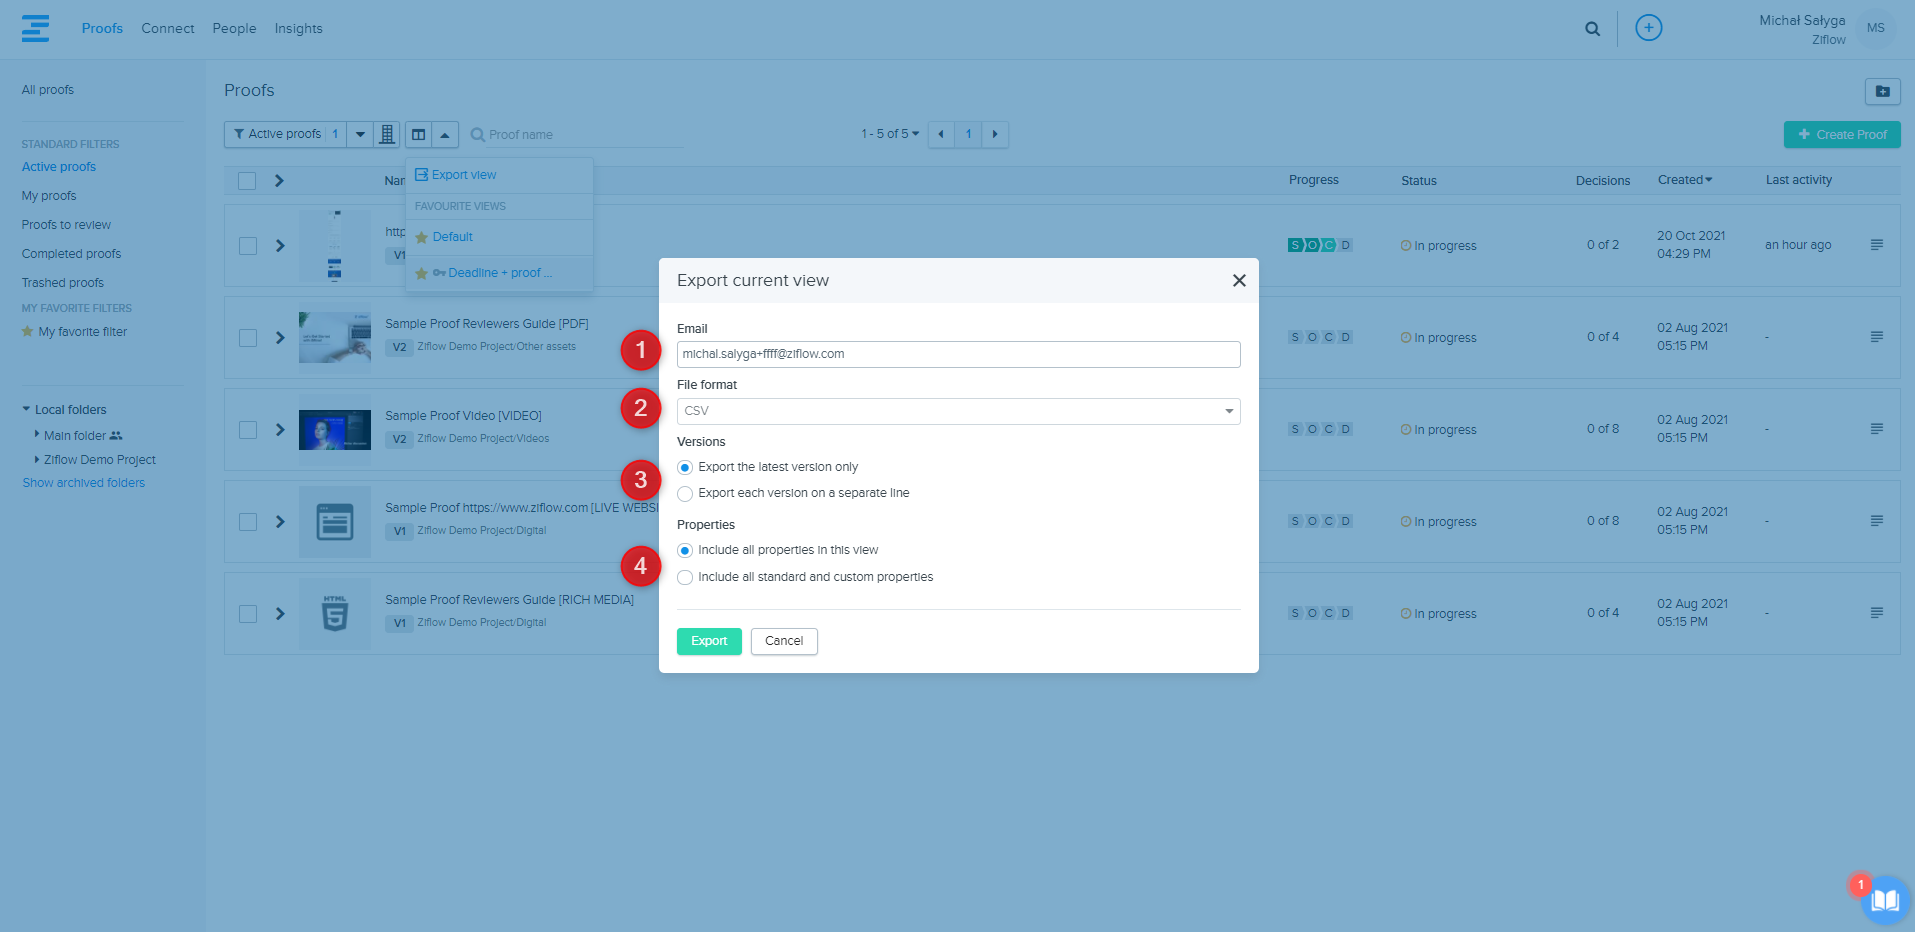Select Export each version on separate line

tap(685, 494)
